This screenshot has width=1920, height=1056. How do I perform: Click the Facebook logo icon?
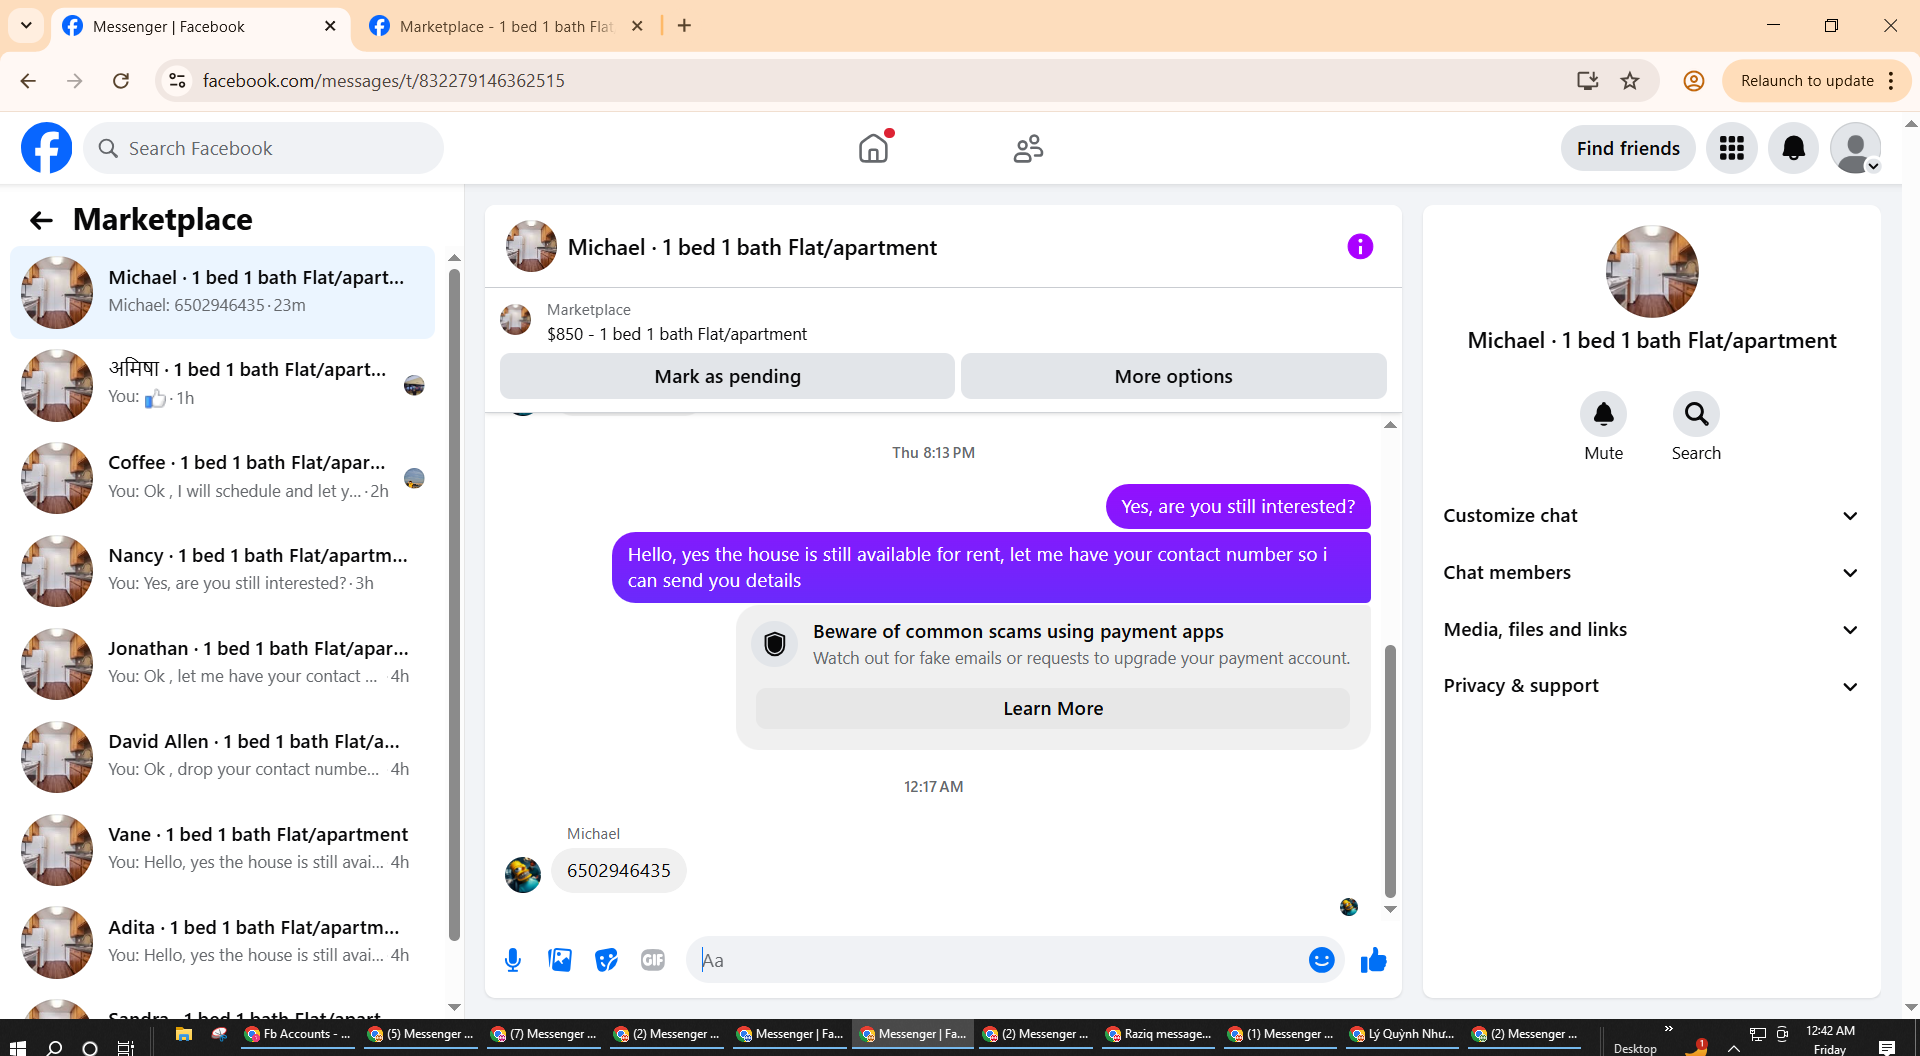click(47, 148)
